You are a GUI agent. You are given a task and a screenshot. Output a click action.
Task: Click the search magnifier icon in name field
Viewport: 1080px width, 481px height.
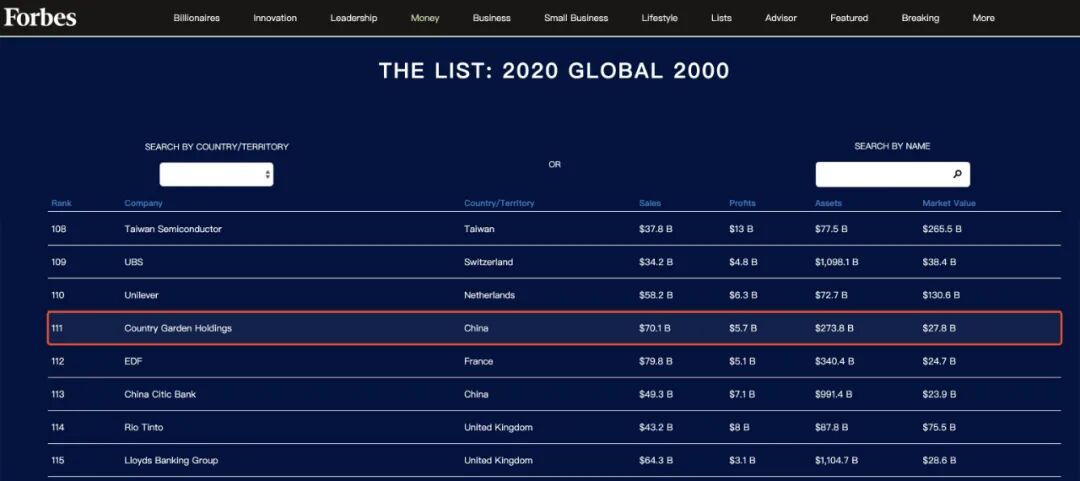tap(957, 174)
